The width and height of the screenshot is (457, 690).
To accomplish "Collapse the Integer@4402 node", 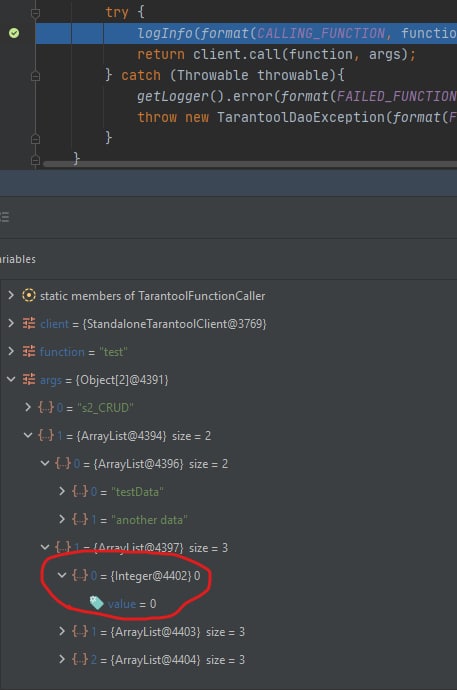I will tap(62, 575).
